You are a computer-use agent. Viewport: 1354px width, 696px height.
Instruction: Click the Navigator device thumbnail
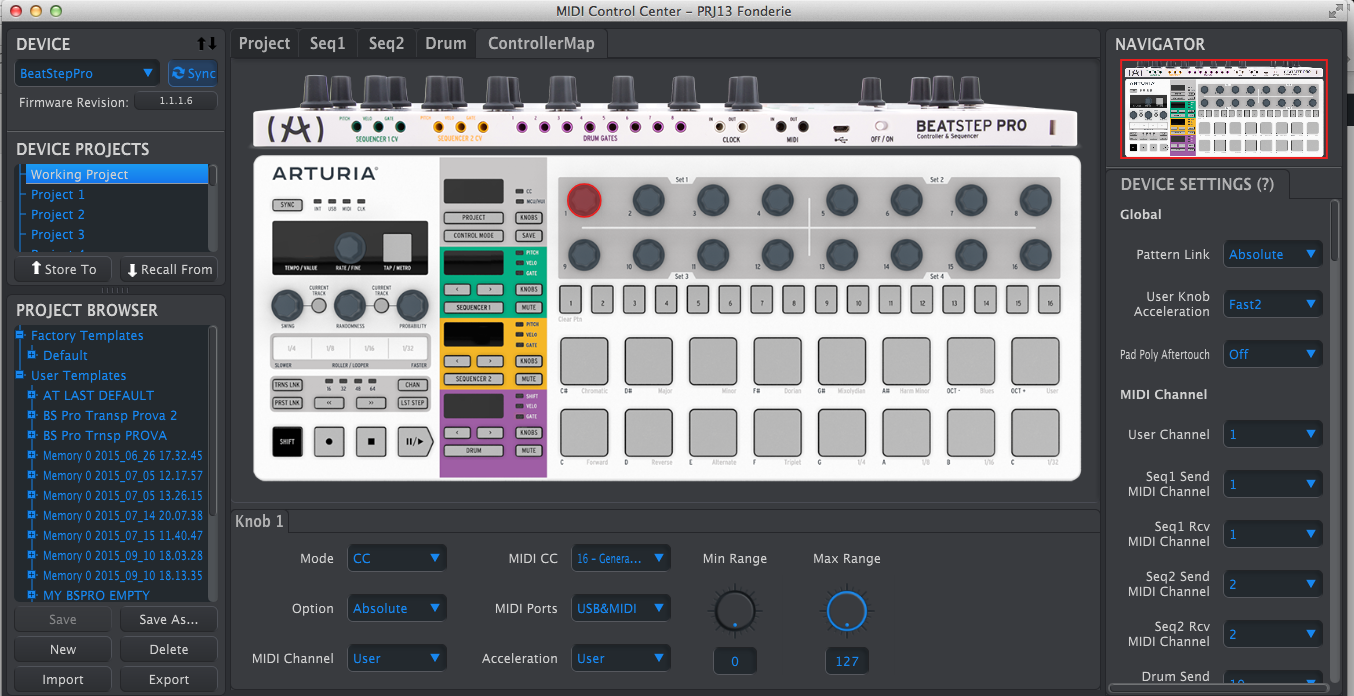pyautogui.click(x=1224, y=109)
